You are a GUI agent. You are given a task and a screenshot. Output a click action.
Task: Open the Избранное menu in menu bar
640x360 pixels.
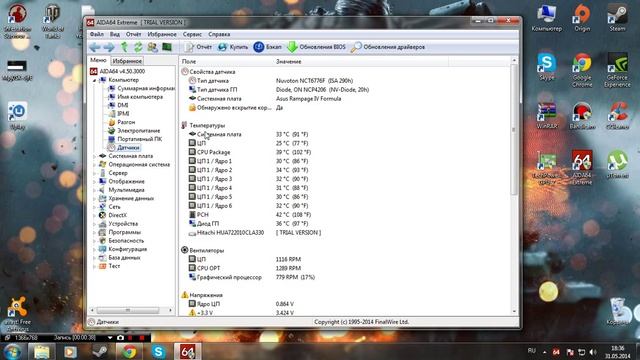click(162, 34)
